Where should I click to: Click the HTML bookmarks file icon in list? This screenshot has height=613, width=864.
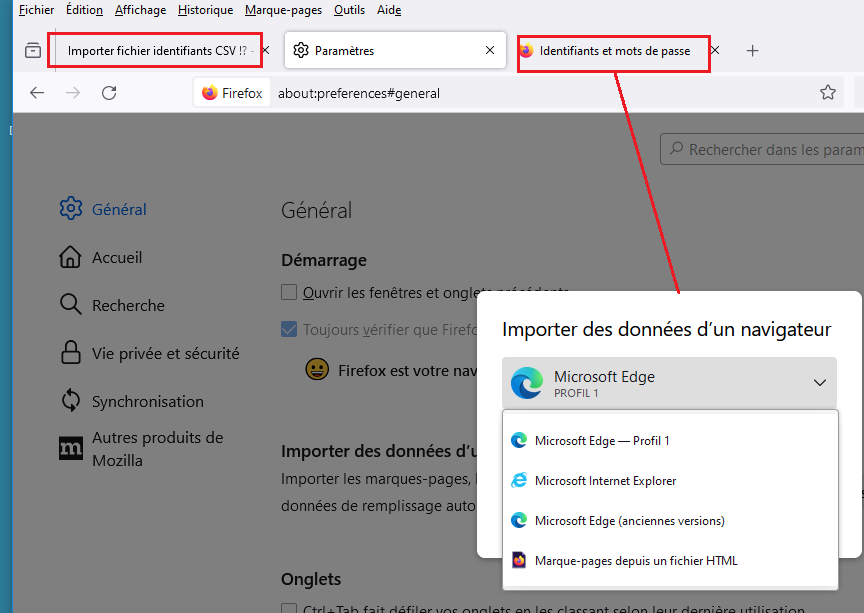coord(519,560)
